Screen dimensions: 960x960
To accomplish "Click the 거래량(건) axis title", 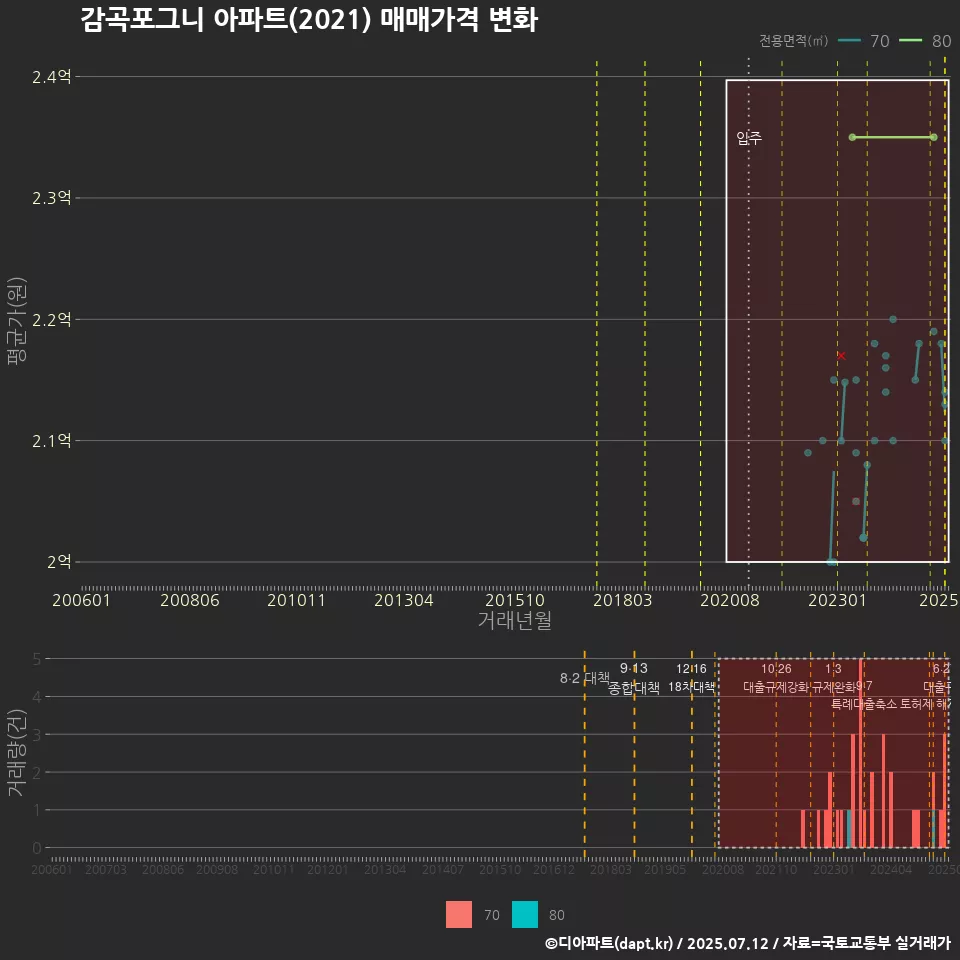I will coord(17,752).
